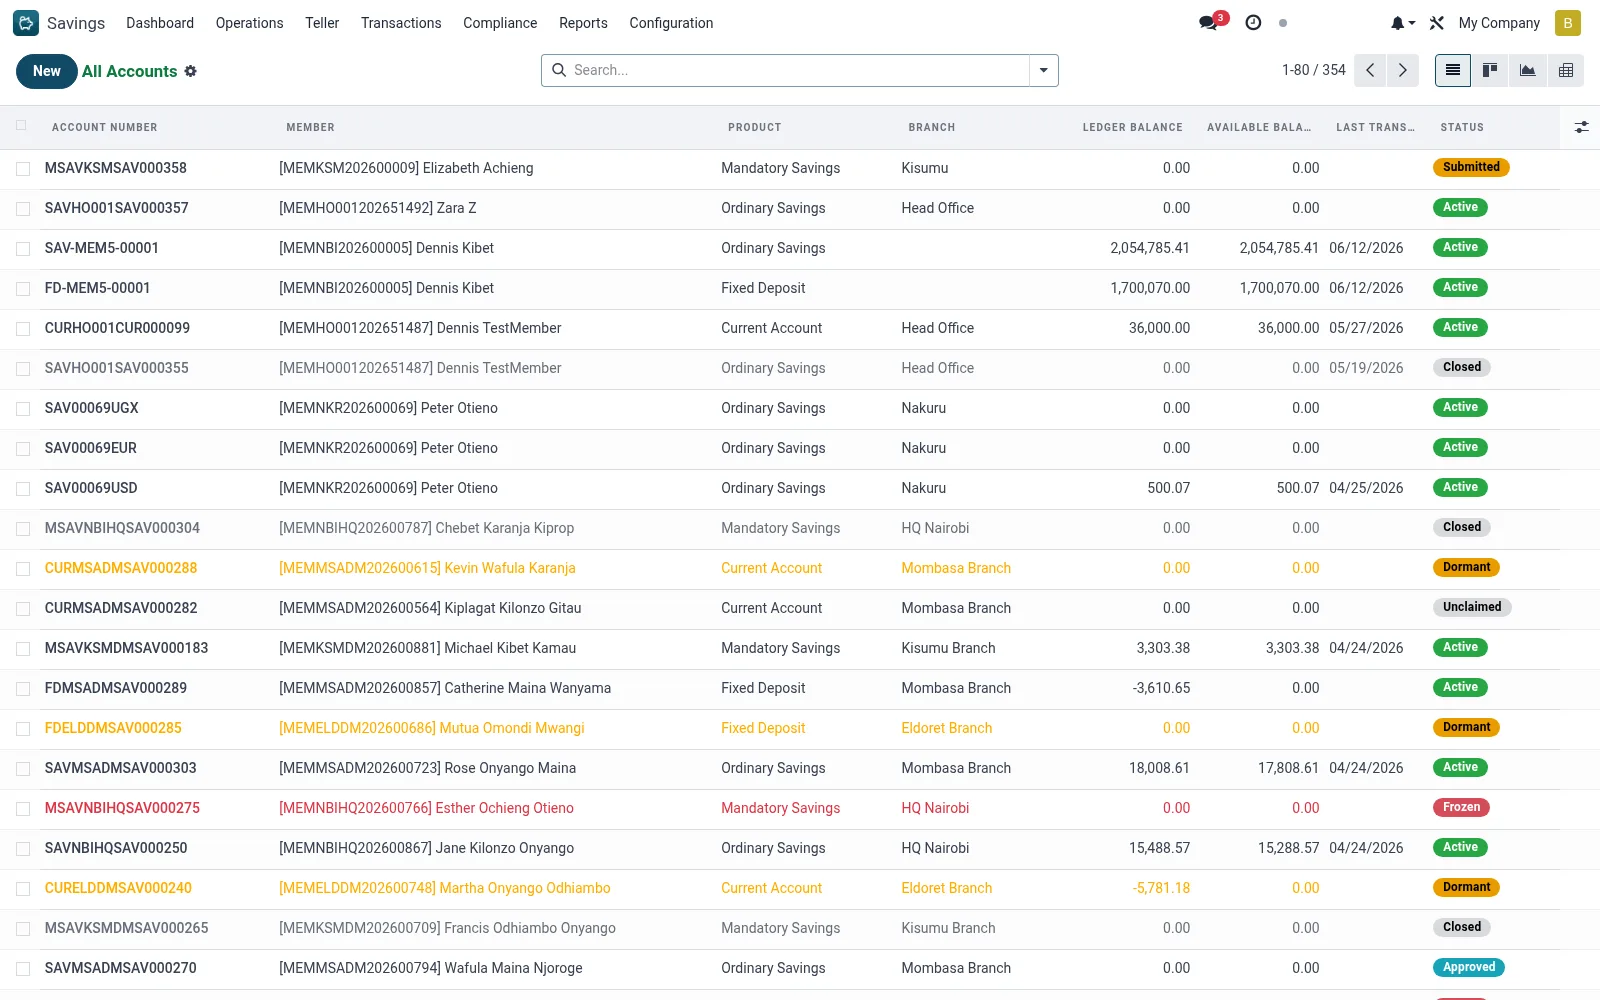The image size is (1600, 1000).
Task: Sort by Branch column header
Action: [x=931, y=127]
